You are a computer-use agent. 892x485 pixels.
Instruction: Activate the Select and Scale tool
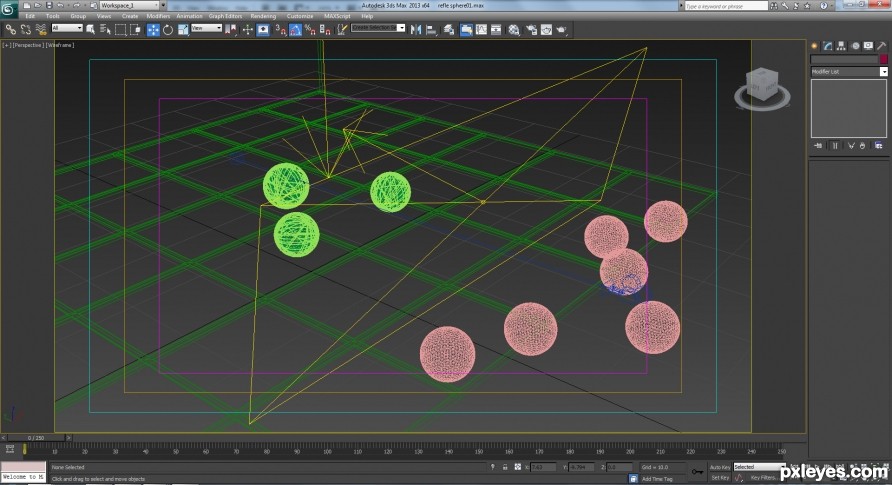pyautogui.click(x=183, y=30)
